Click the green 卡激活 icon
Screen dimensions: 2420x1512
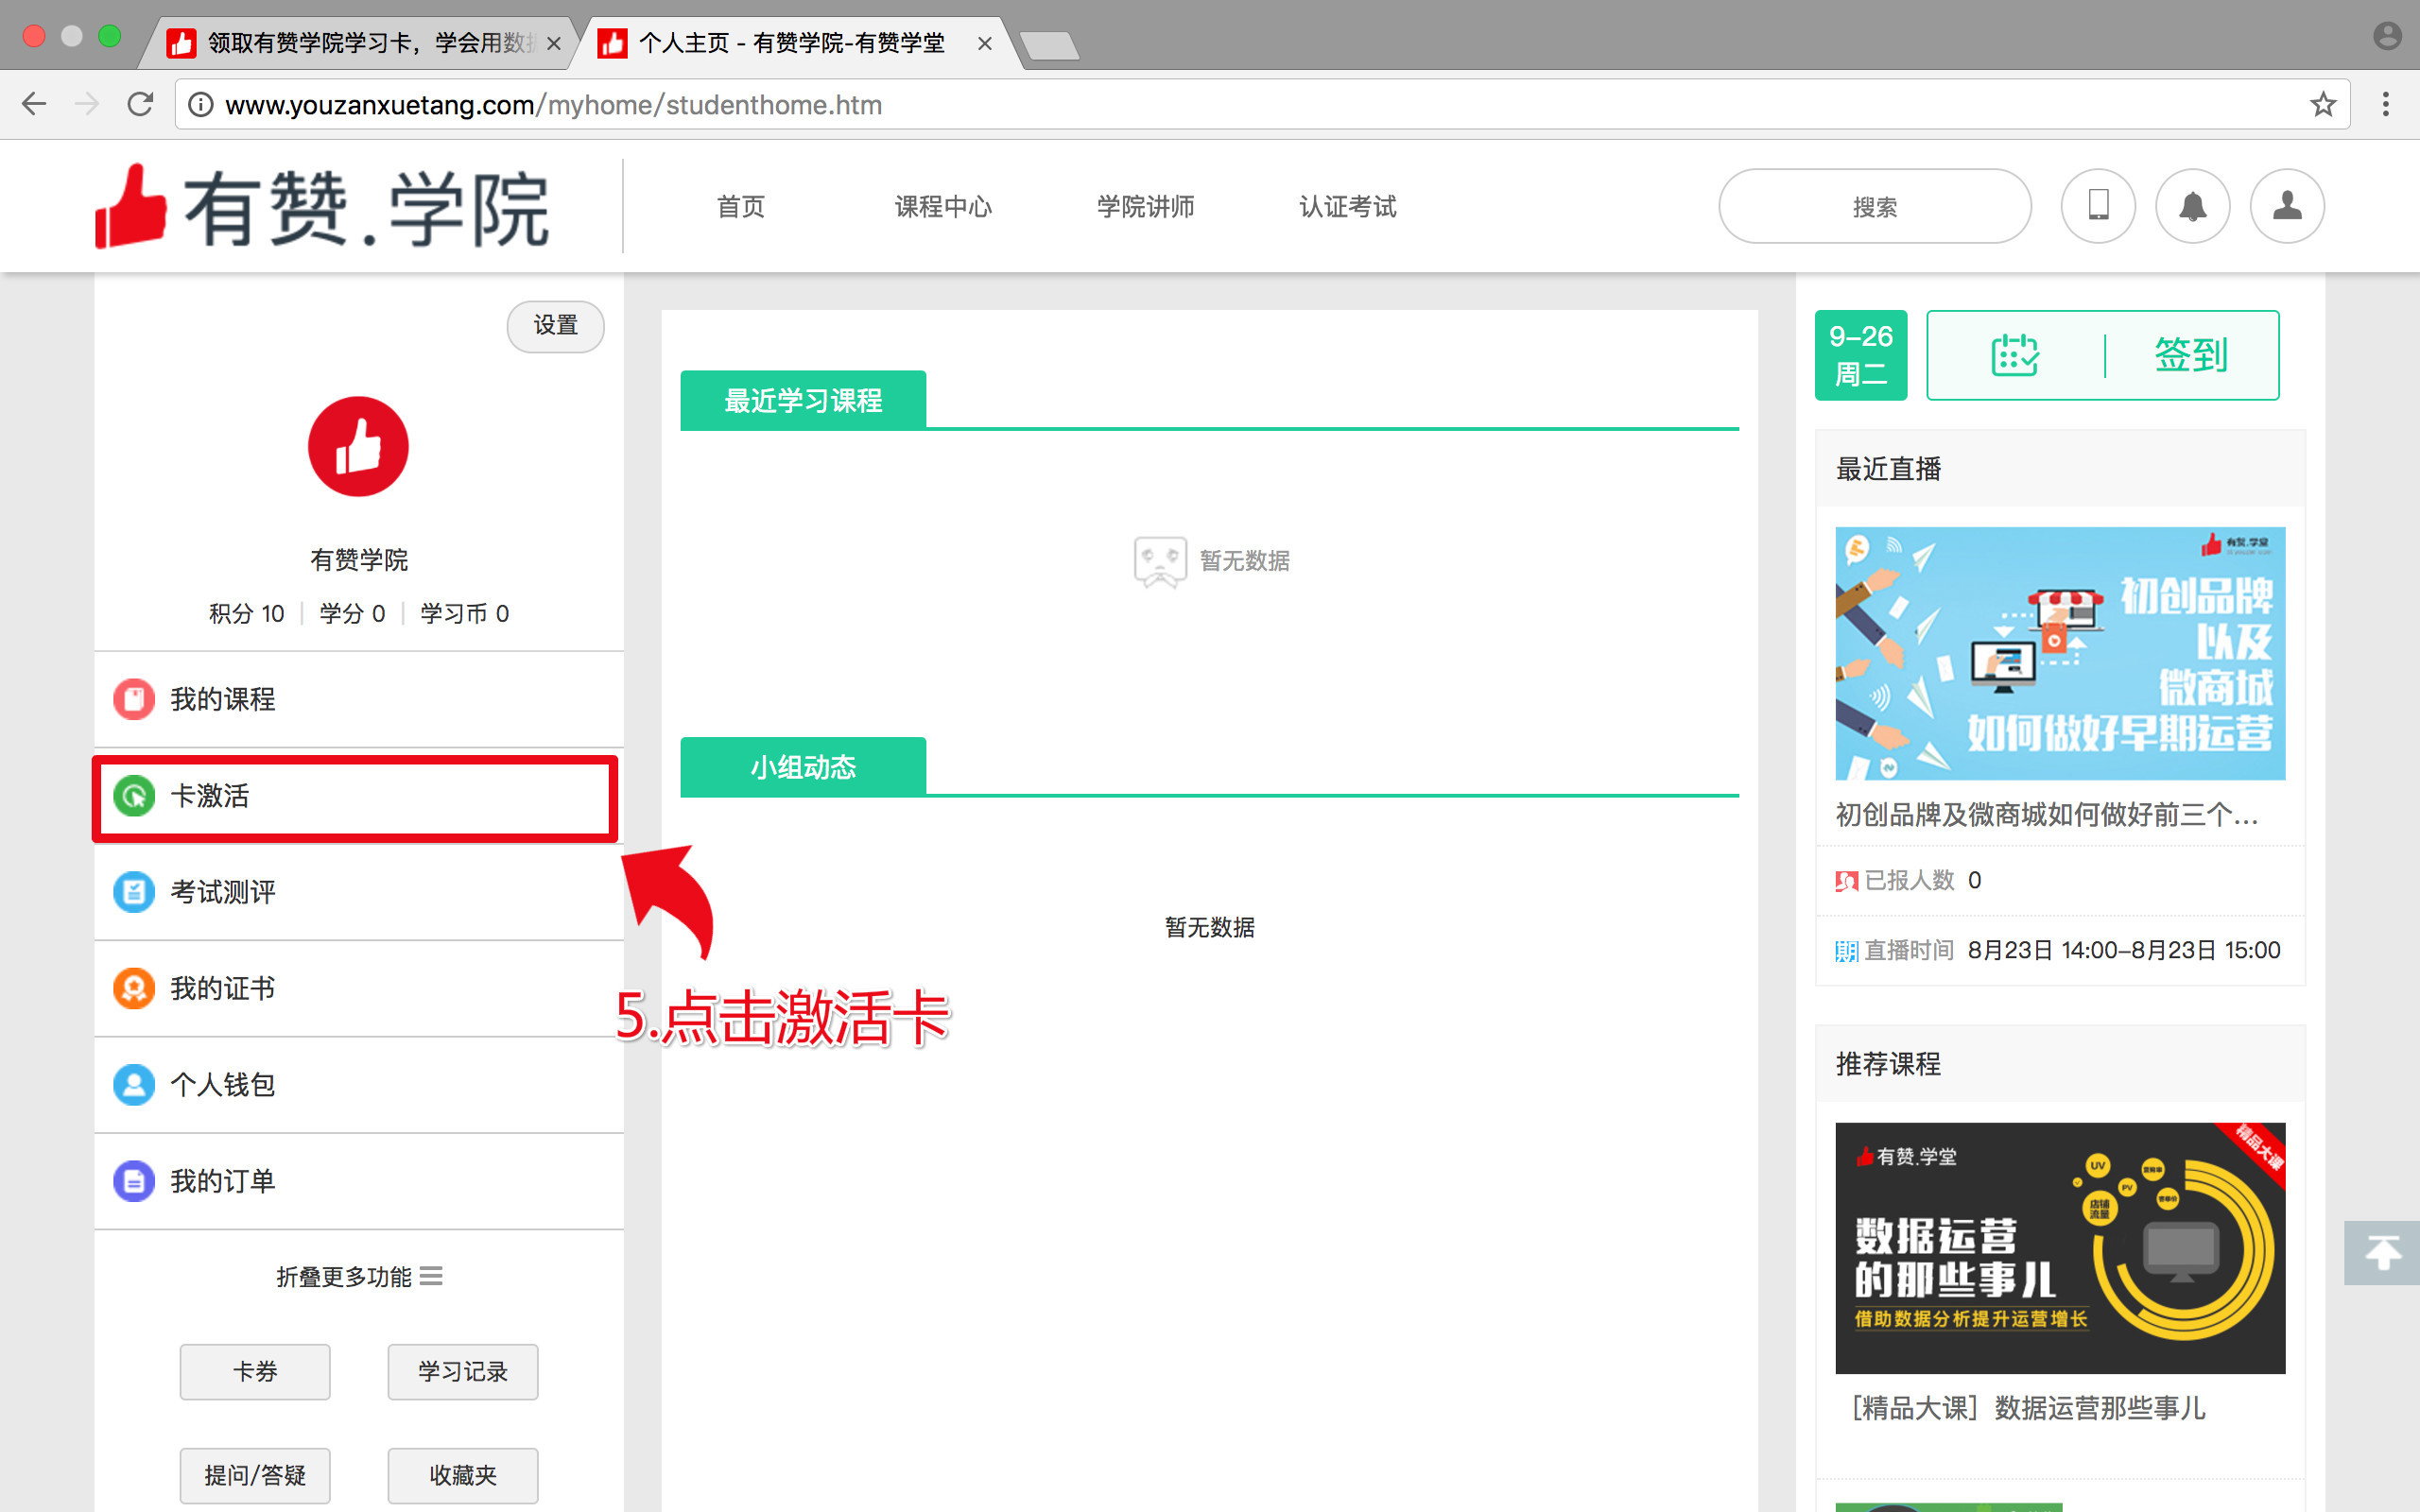134,796
